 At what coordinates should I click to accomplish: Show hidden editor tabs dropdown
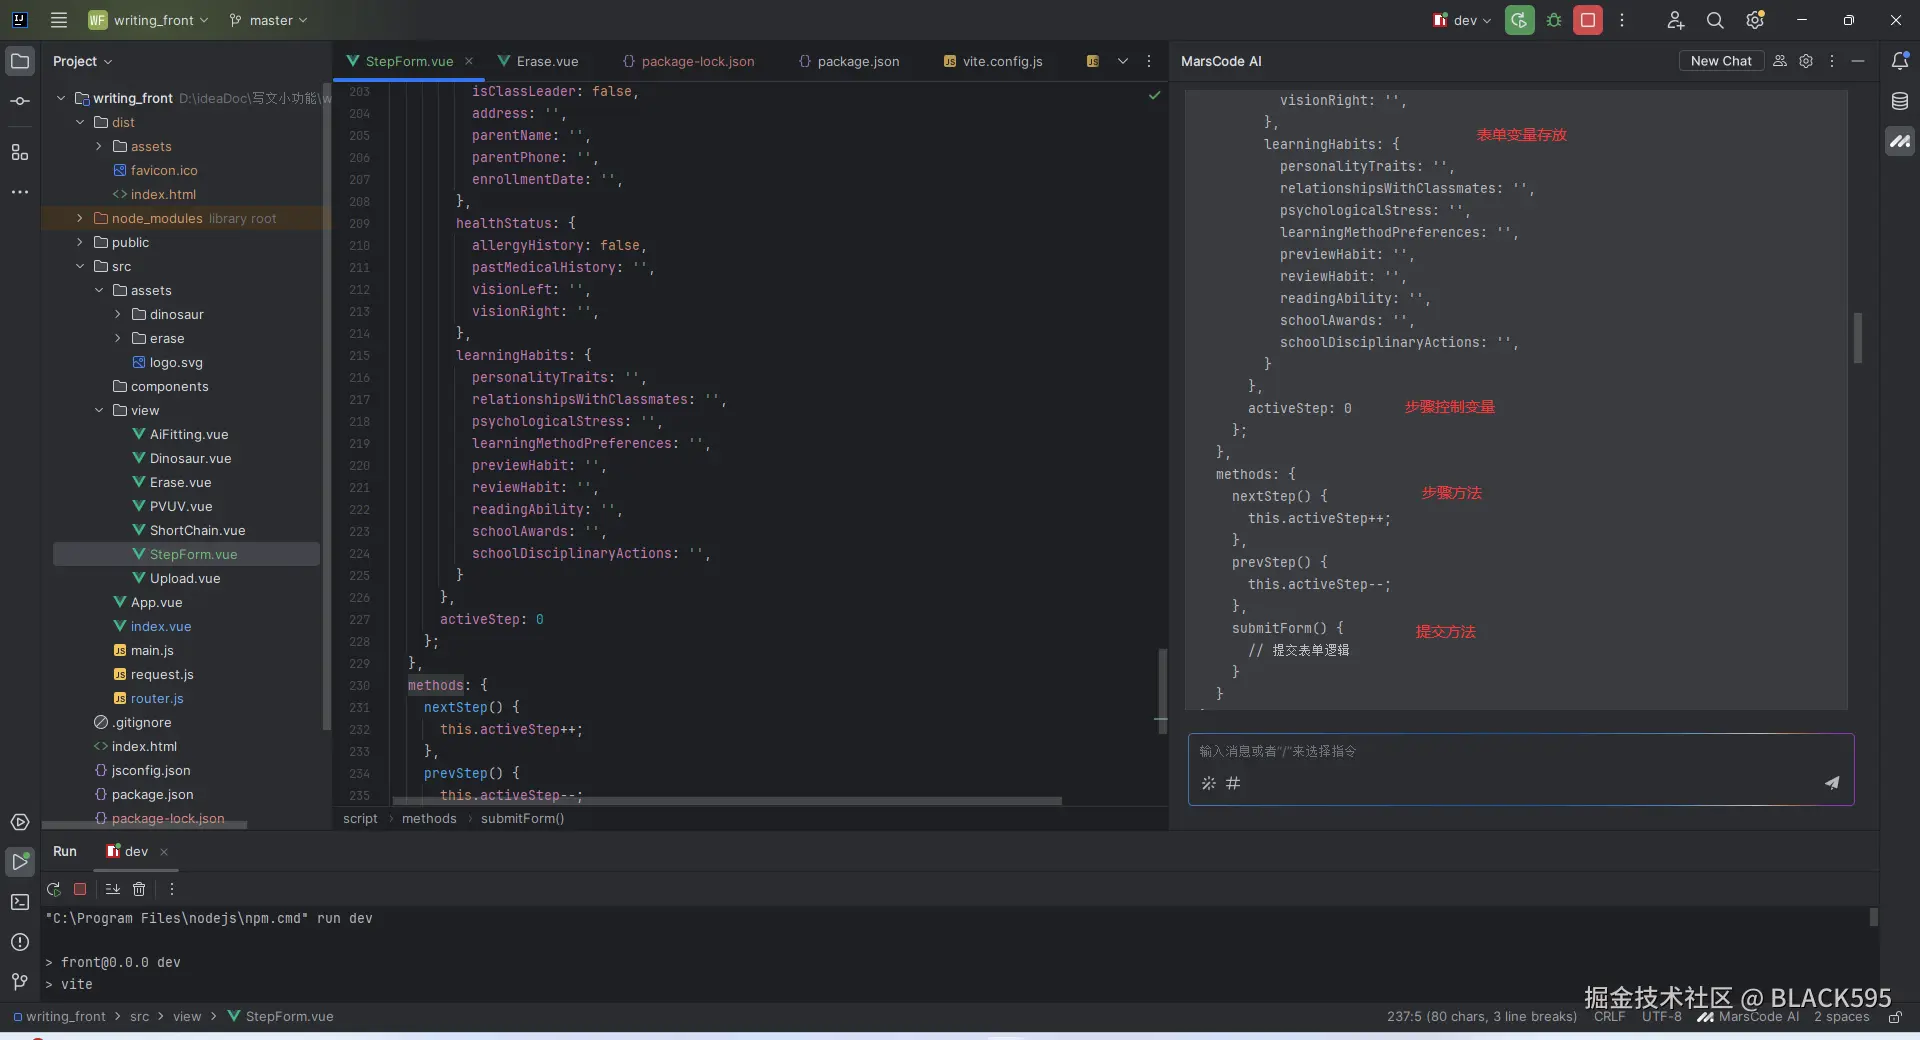pyautogui.click(x=1123, y=61)
